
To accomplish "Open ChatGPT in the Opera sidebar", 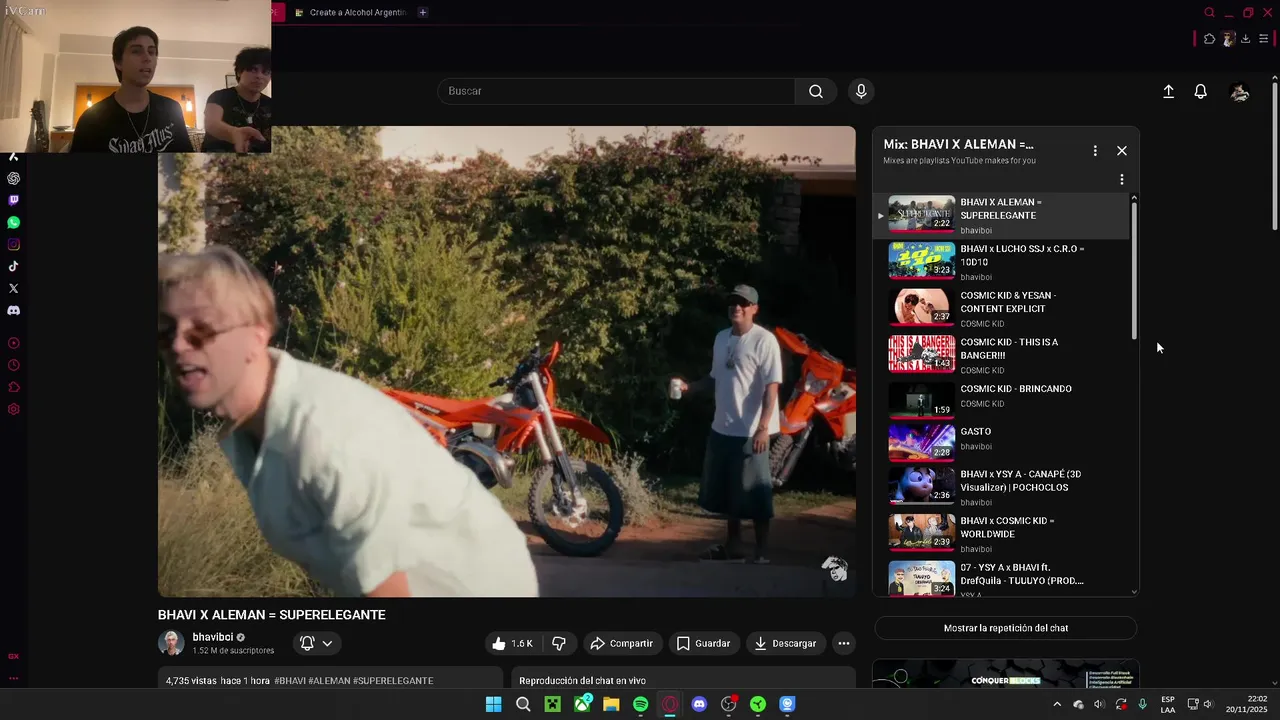I will pyautogui.click(x=13, y=179).
